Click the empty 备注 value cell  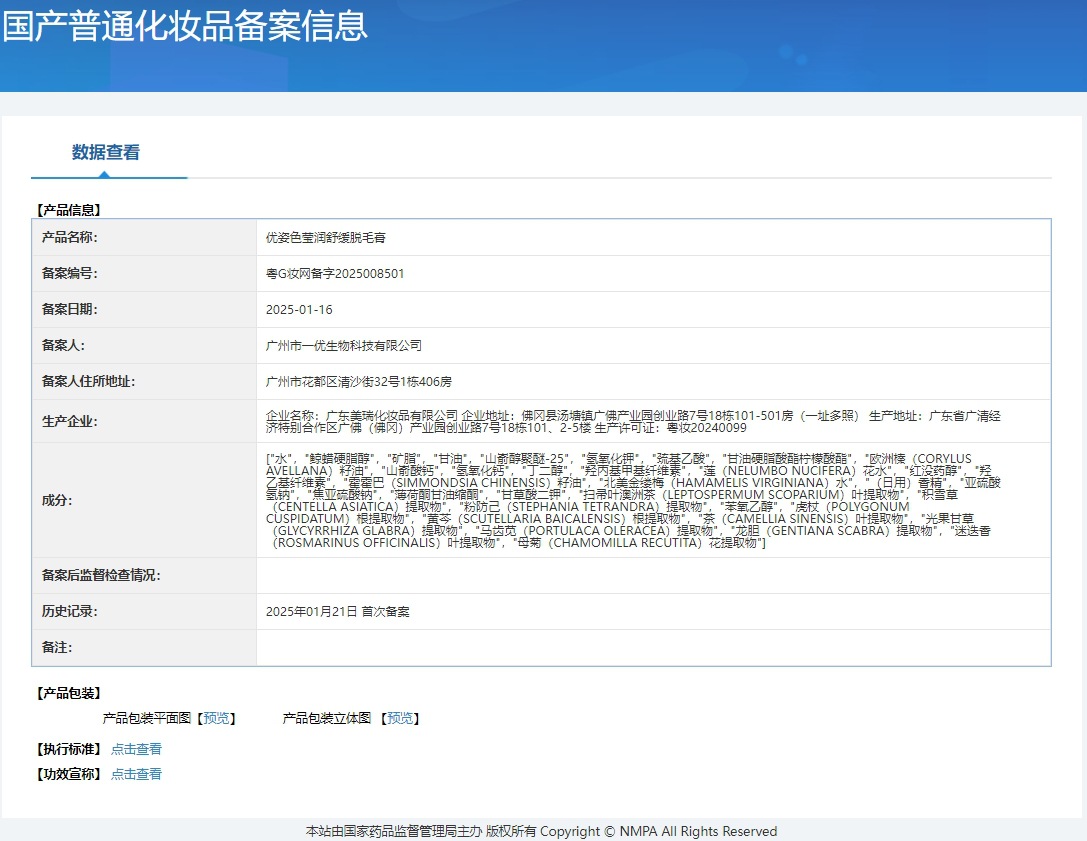(653, 648)
